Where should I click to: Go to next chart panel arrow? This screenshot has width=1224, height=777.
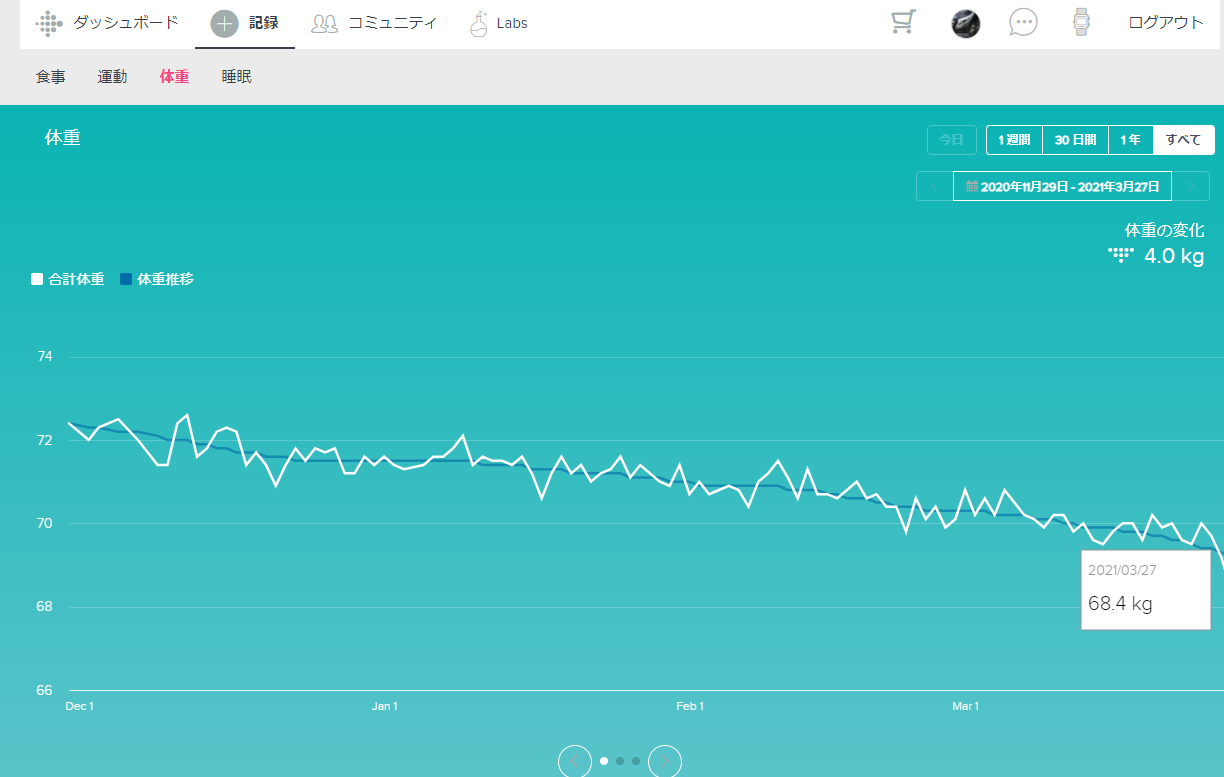(x=665, y=762)
